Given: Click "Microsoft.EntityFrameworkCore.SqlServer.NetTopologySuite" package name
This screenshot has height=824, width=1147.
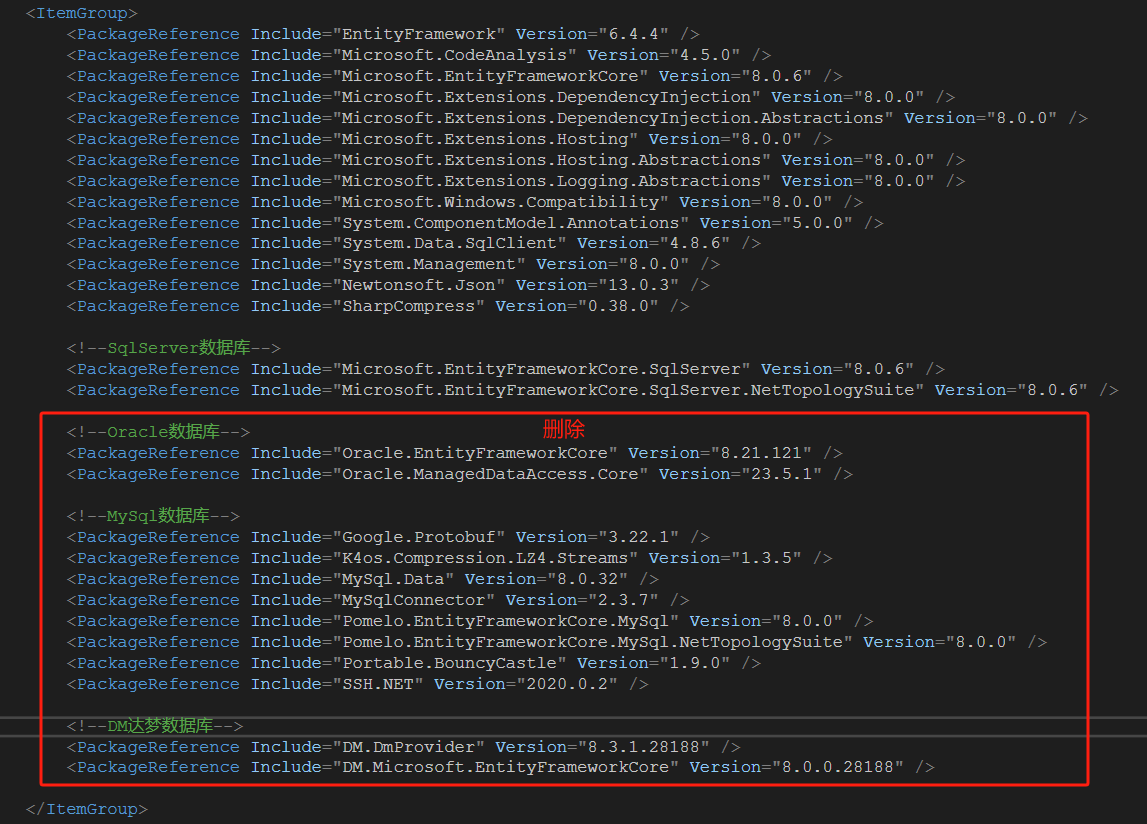Looking at the screenshot, I should [628, 391].
